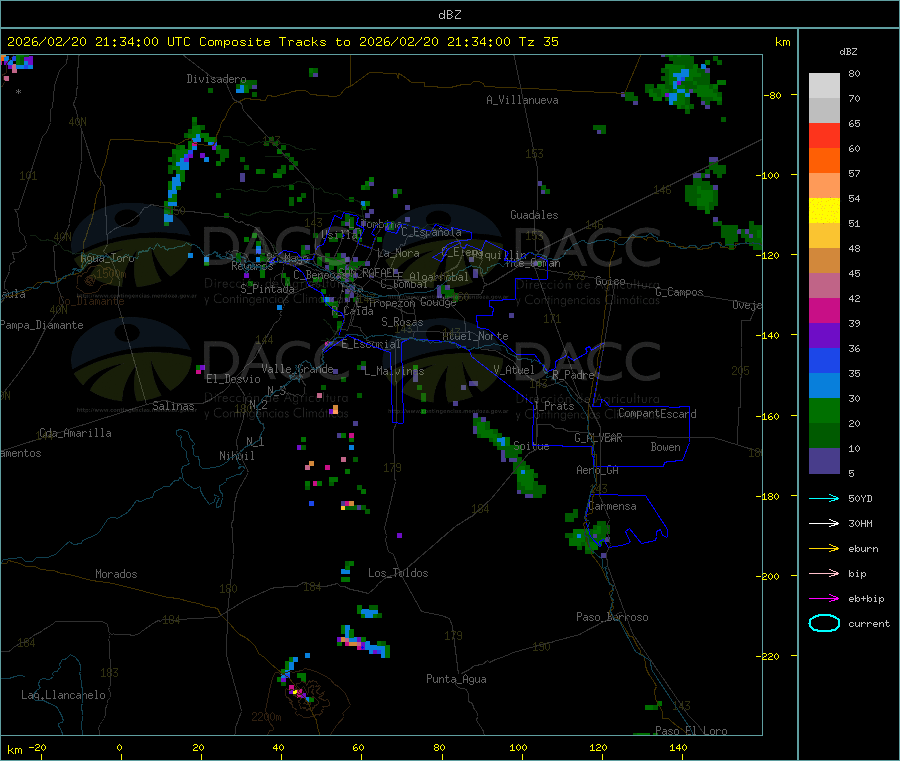Viewport: 900px width, 761px height.
Task: Click the G_Campos place label
Action: coord(679,292)
